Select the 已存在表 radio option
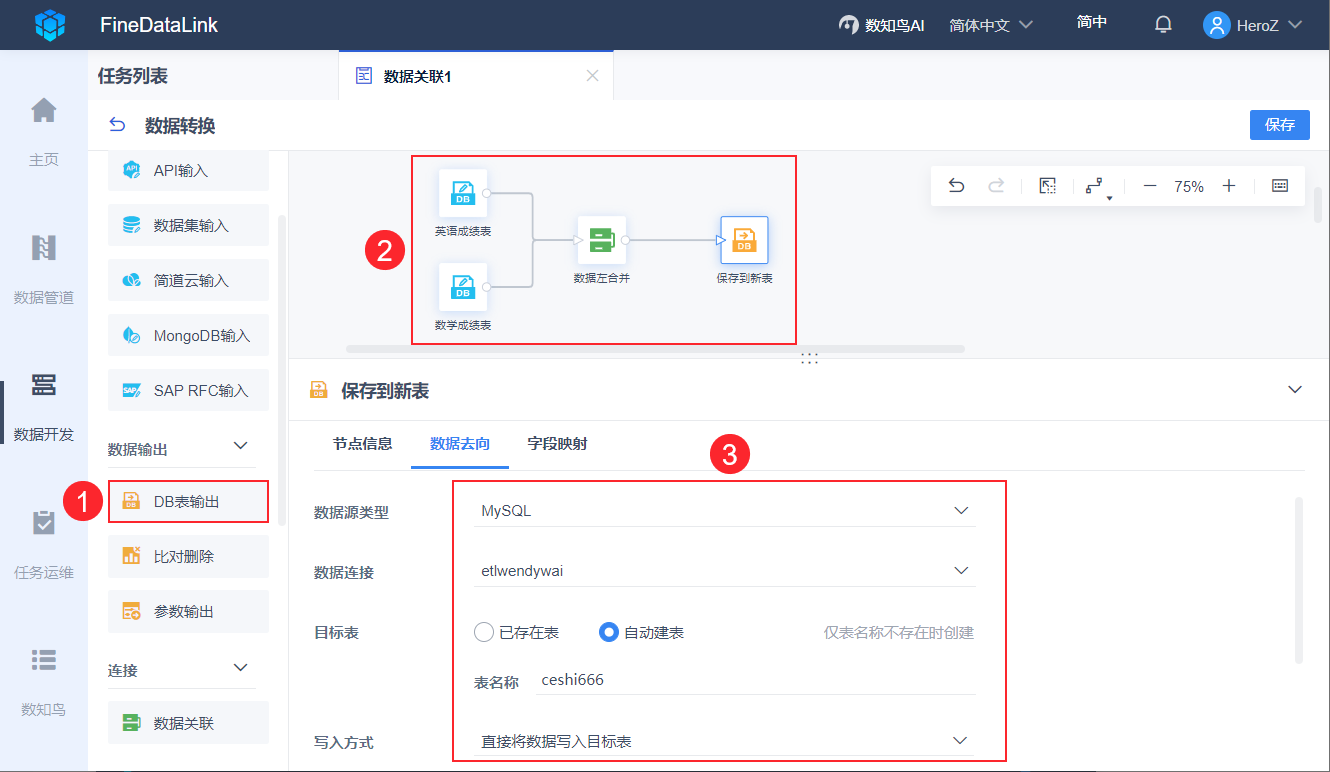This screenshot has width=1330, height=772. coord(484,632)
